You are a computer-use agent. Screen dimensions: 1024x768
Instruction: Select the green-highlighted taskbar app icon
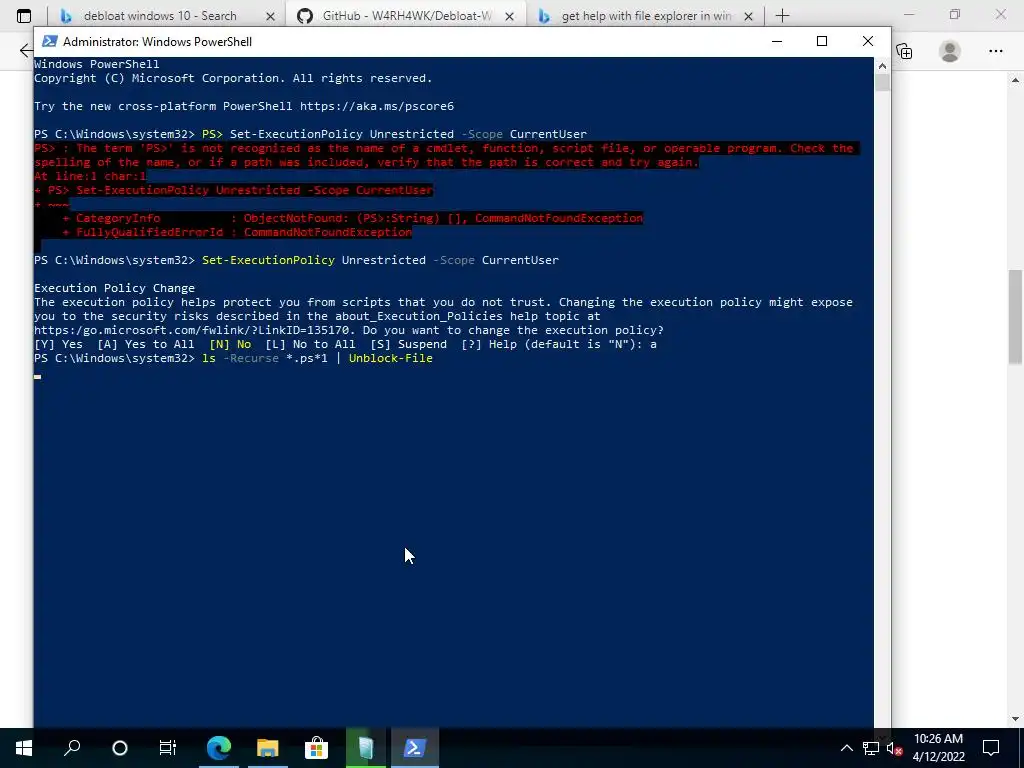[366, 748]
